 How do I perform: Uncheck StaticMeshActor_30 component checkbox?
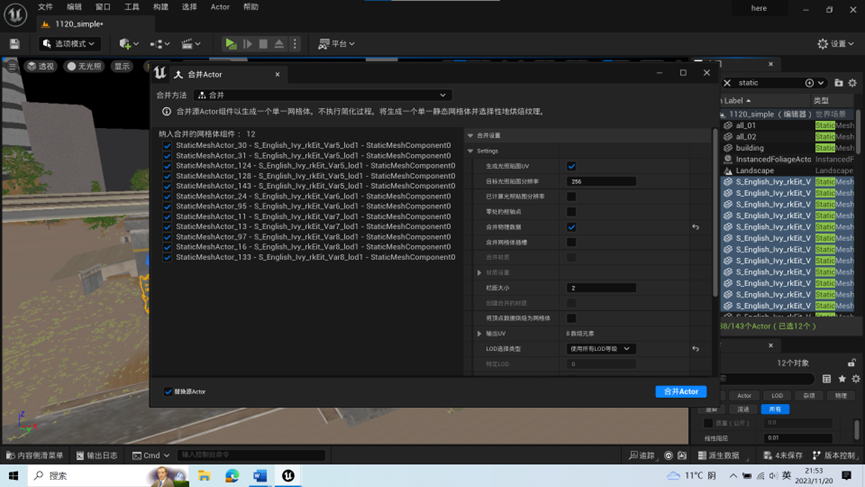(x=167, y=146)
